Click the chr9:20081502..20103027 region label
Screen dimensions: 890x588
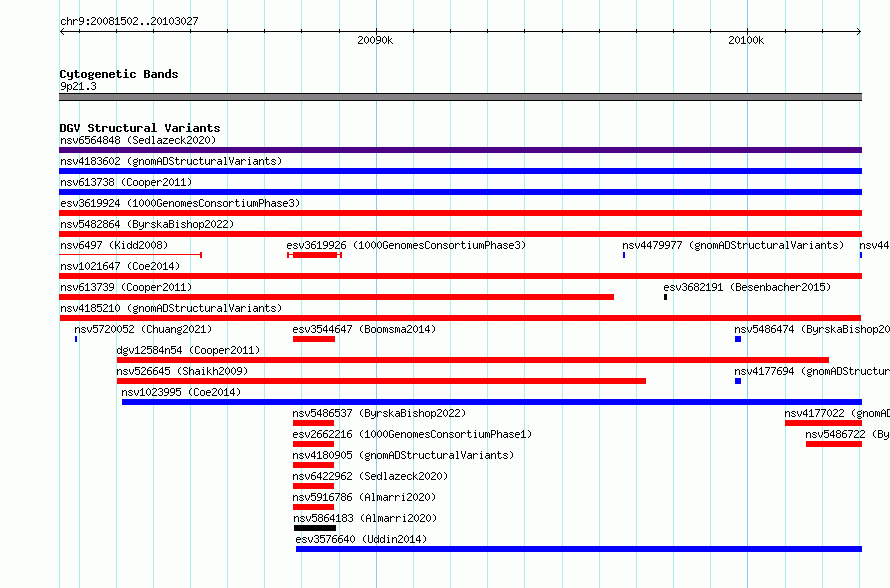(x=129, y=22)
